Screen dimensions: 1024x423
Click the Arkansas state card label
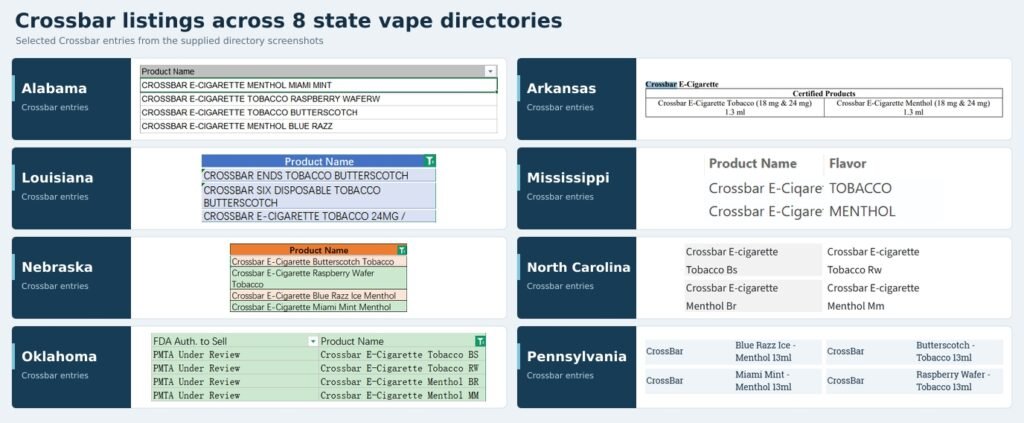click(561, 89)
